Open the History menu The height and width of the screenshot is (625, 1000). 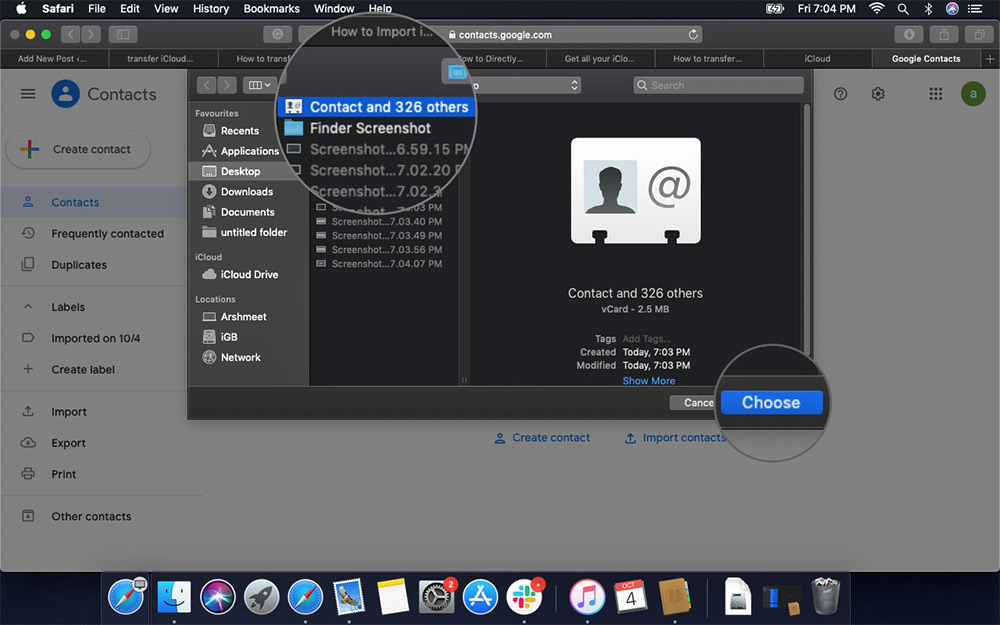(x=211, y=8)
